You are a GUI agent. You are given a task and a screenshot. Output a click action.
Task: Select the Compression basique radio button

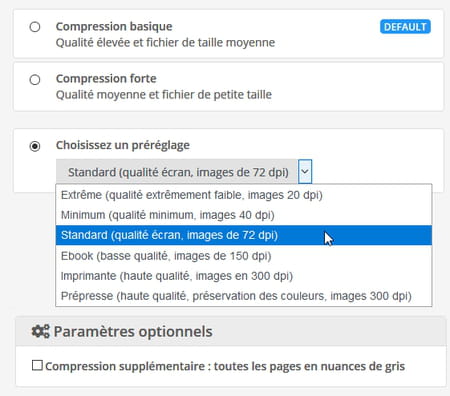[x=35, y=27]
